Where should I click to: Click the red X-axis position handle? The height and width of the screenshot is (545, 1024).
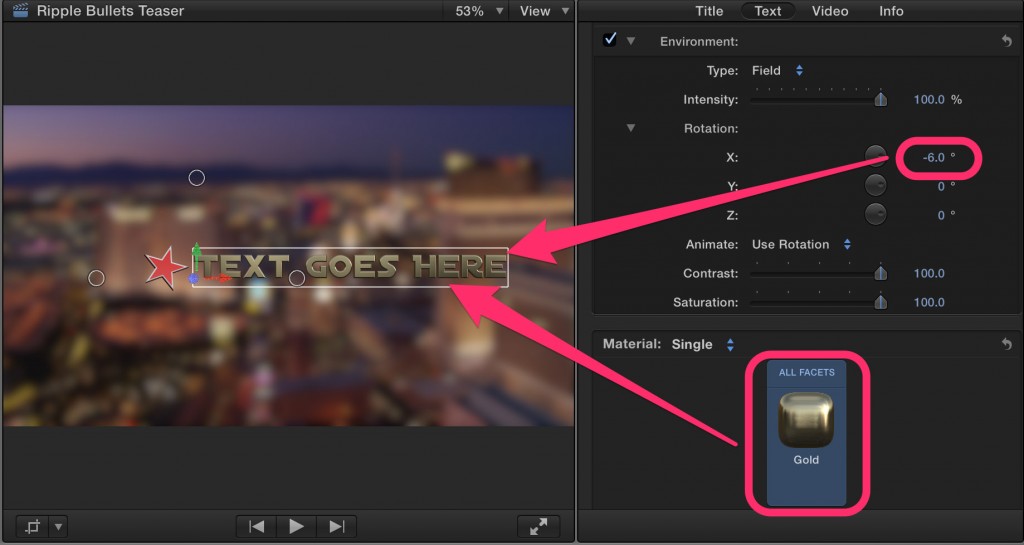coord(221,279)
